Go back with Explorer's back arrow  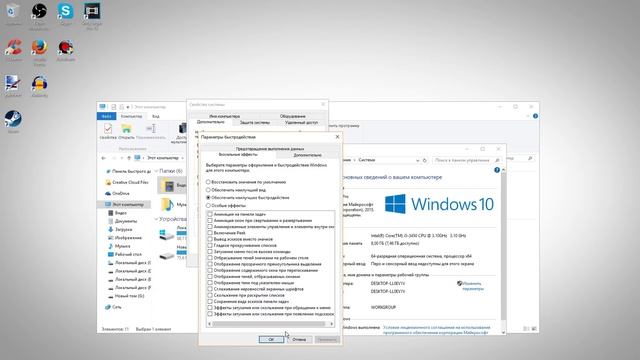tap(104, 158)
